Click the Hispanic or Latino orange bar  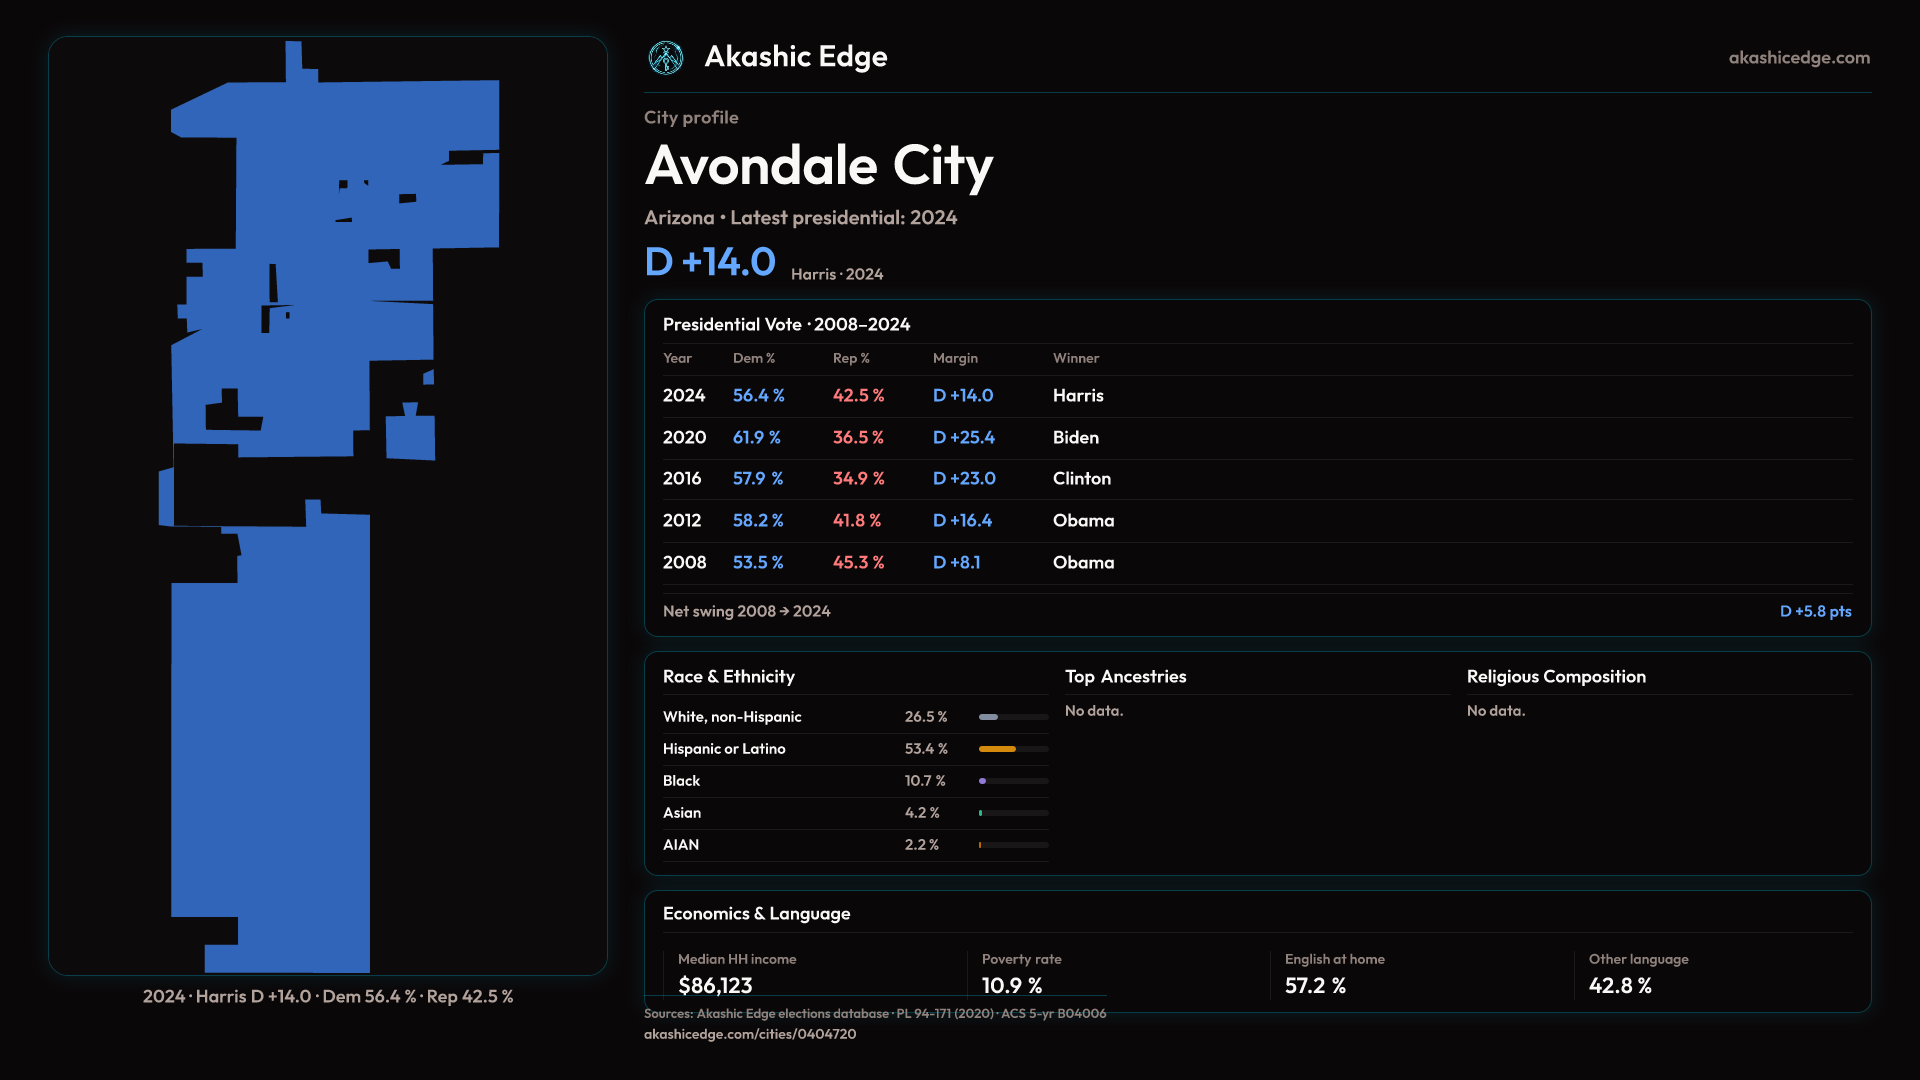pos(998,749)
